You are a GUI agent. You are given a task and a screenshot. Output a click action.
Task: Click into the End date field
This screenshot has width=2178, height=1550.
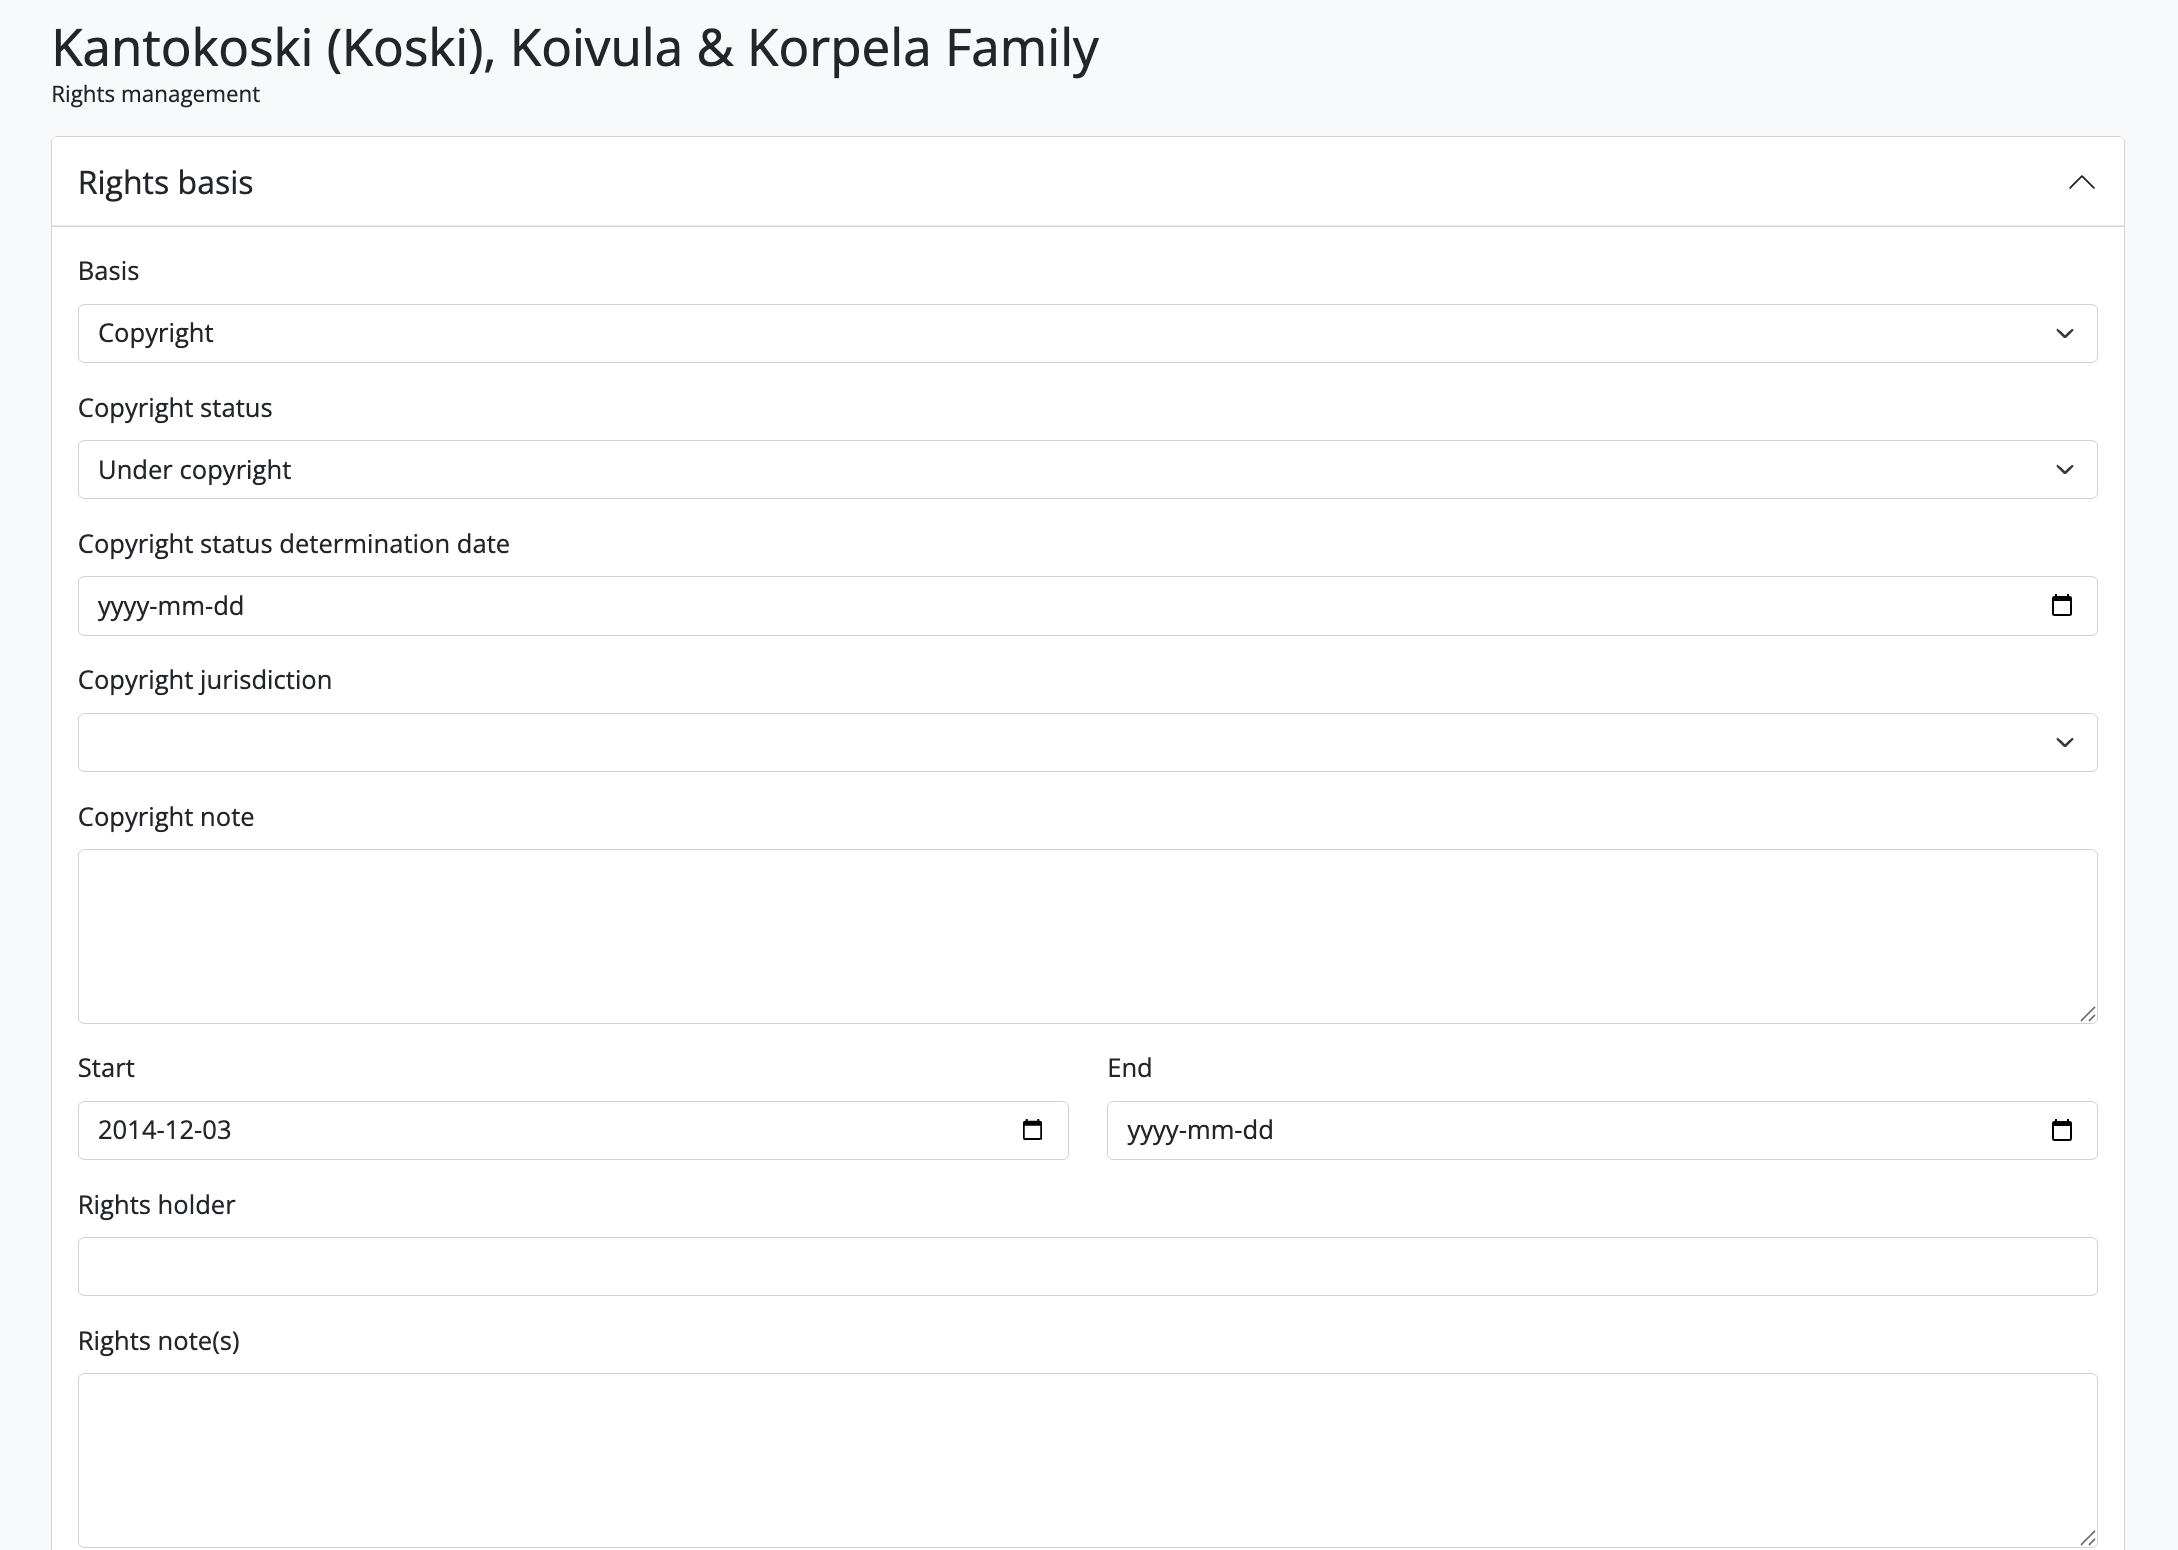coord(1550,1130)
